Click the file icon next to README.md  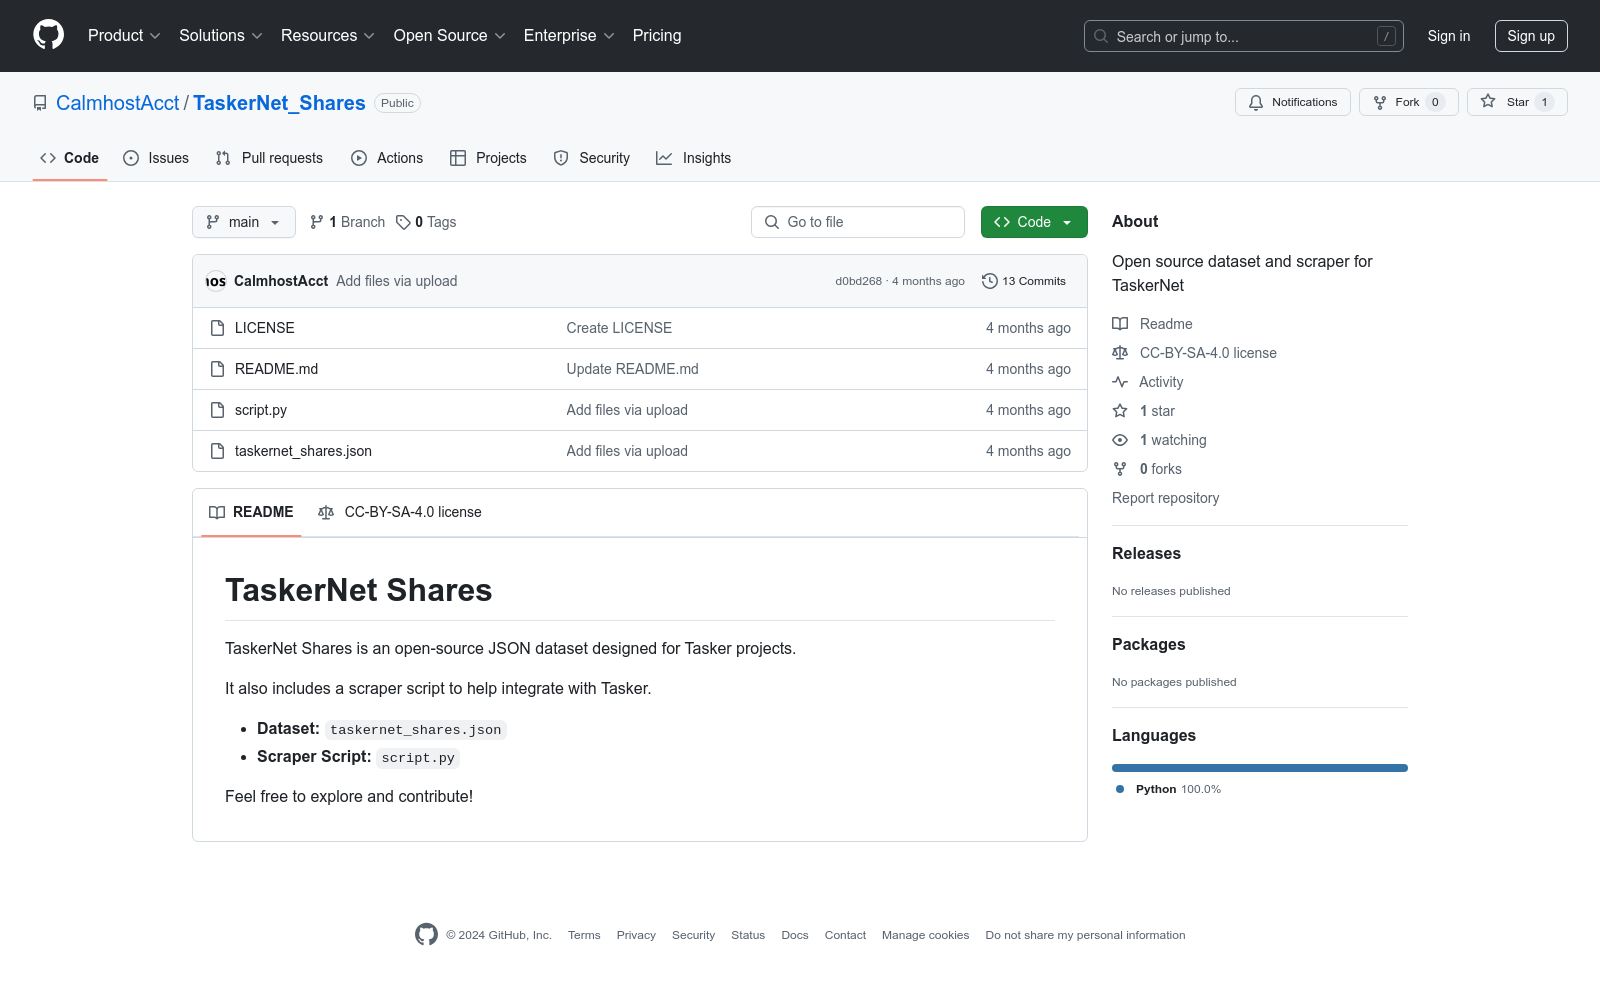point(218,369)
